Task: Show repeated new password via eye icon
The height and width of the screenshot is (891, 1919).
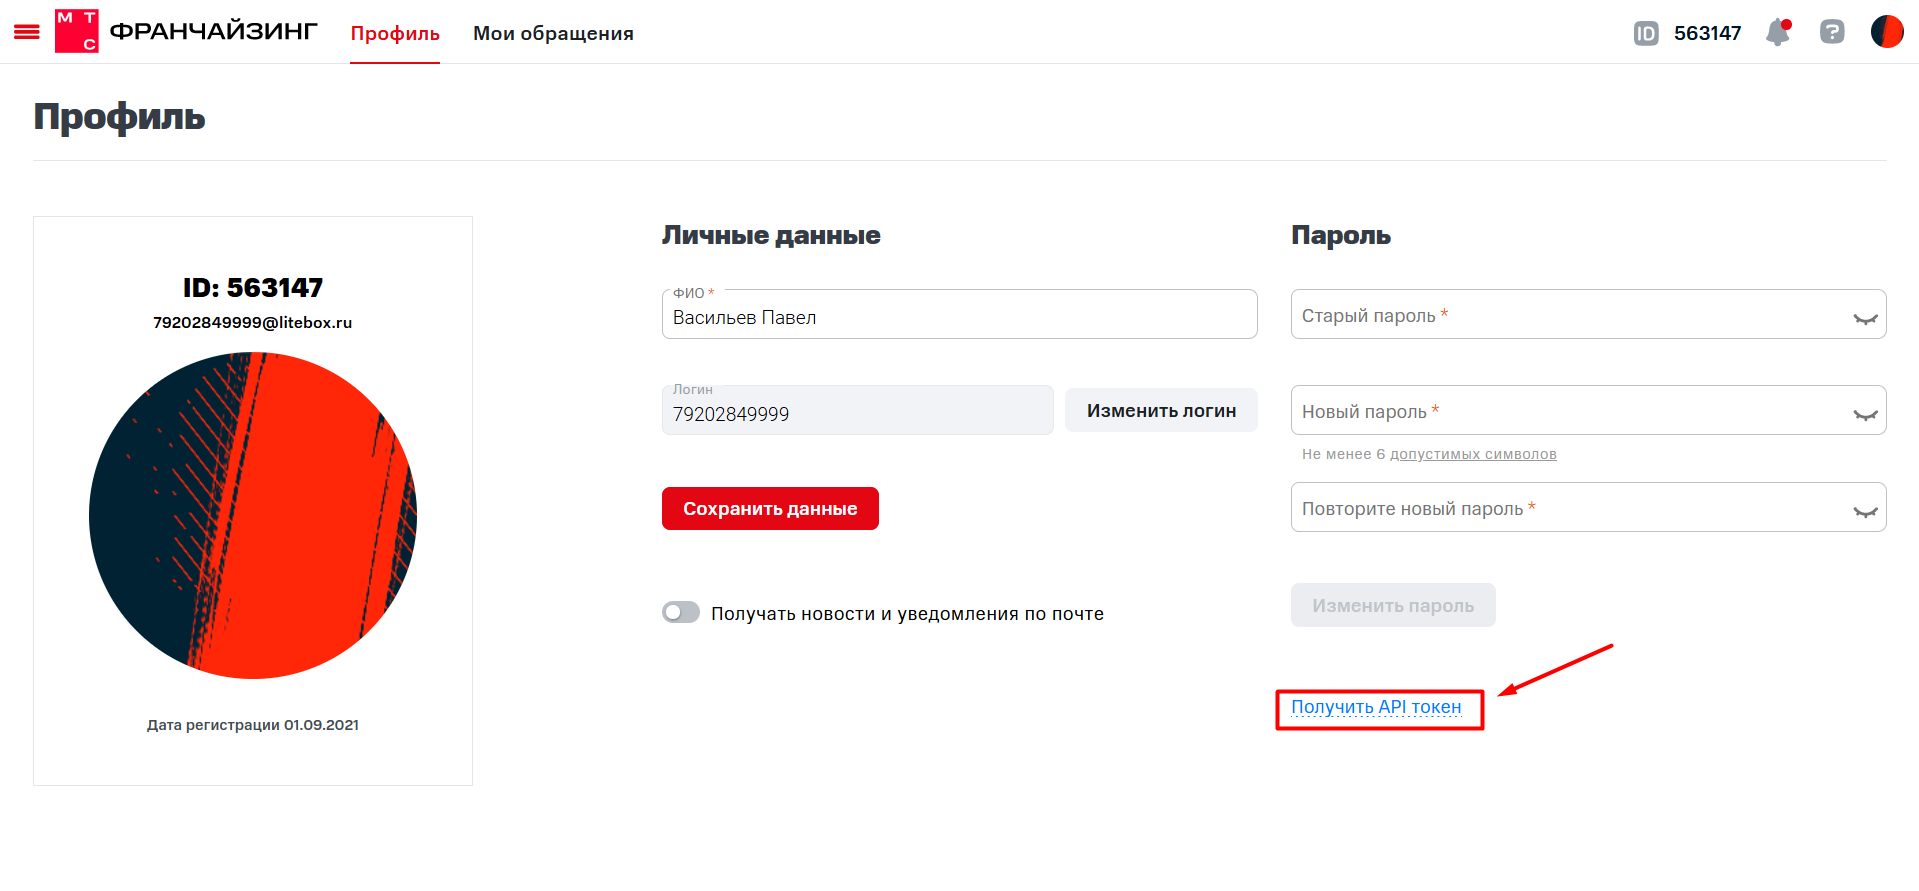Action: pos(1865,511)
